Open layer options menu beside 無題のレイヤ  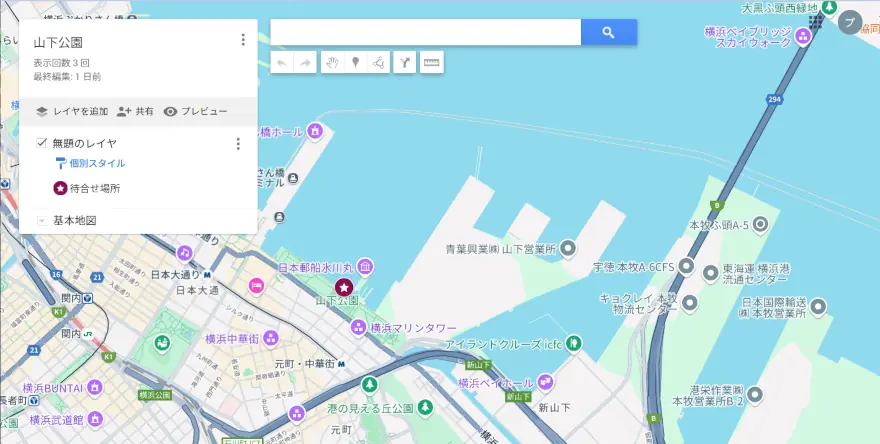pyautogui.click(x=238, y=144)
